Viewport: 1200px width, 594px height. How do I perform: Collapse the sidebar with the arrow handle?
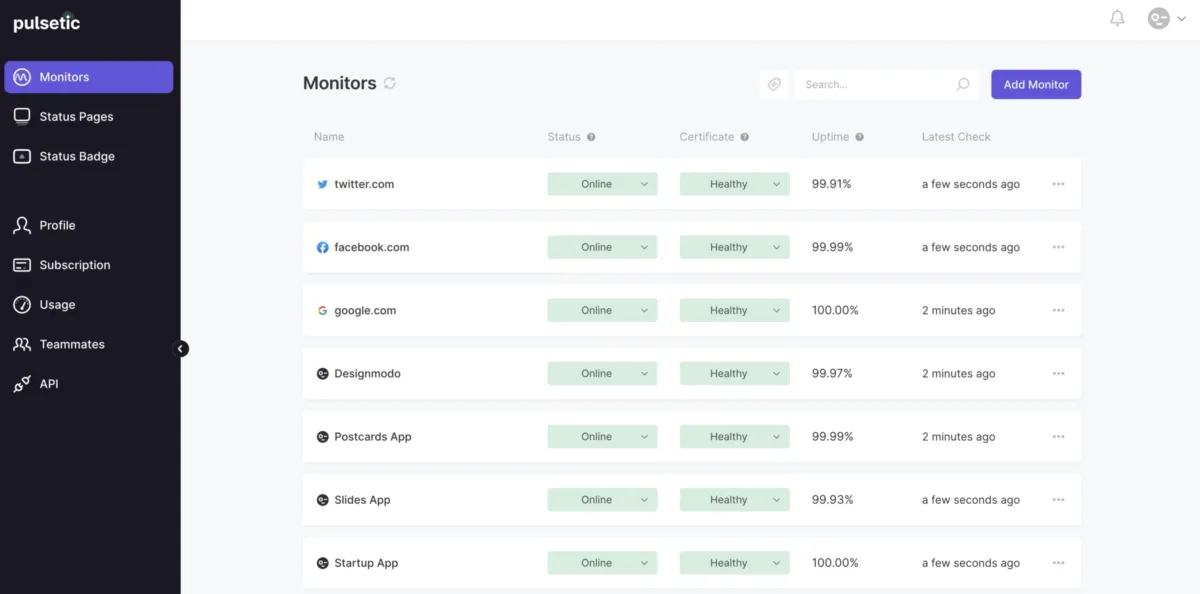click(181, 349)
